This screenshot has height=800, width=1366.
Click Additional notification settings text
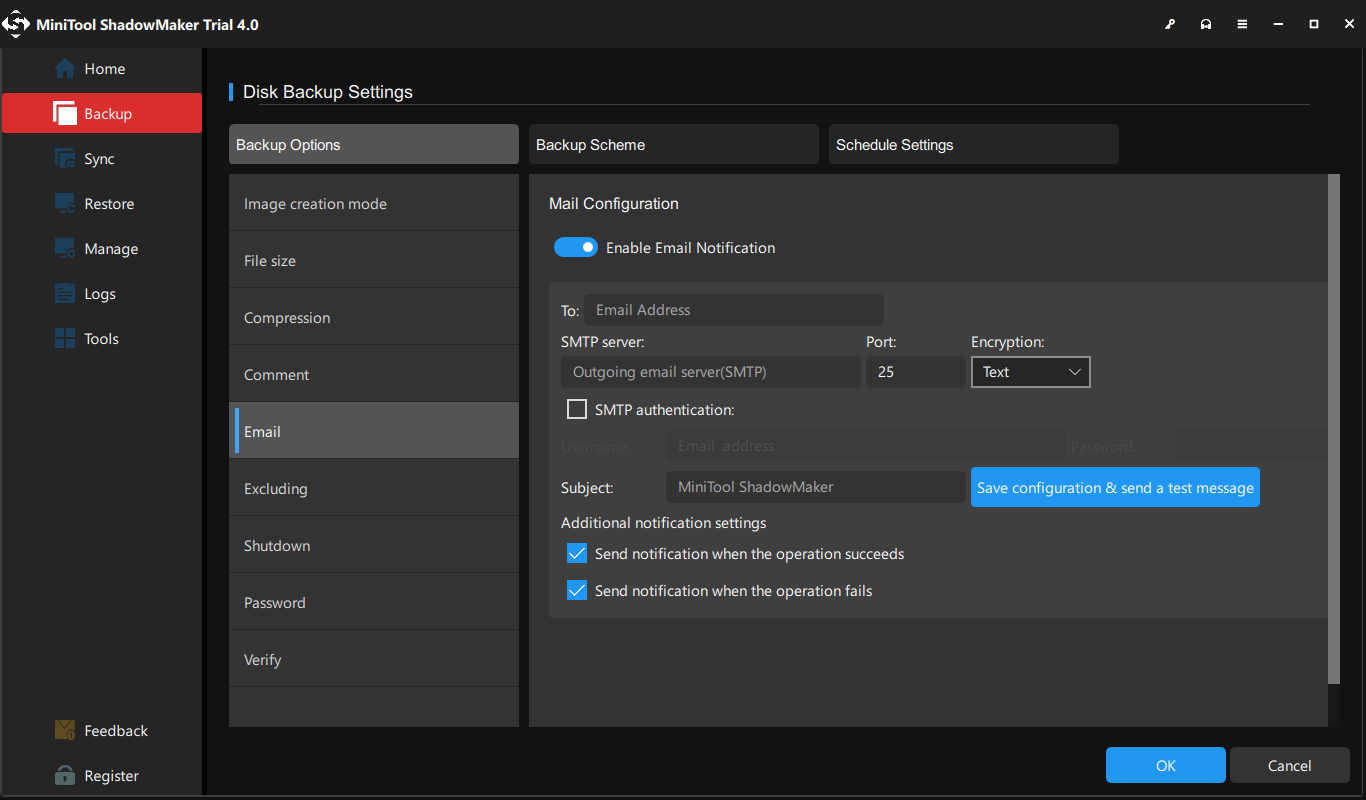[664, 523]
